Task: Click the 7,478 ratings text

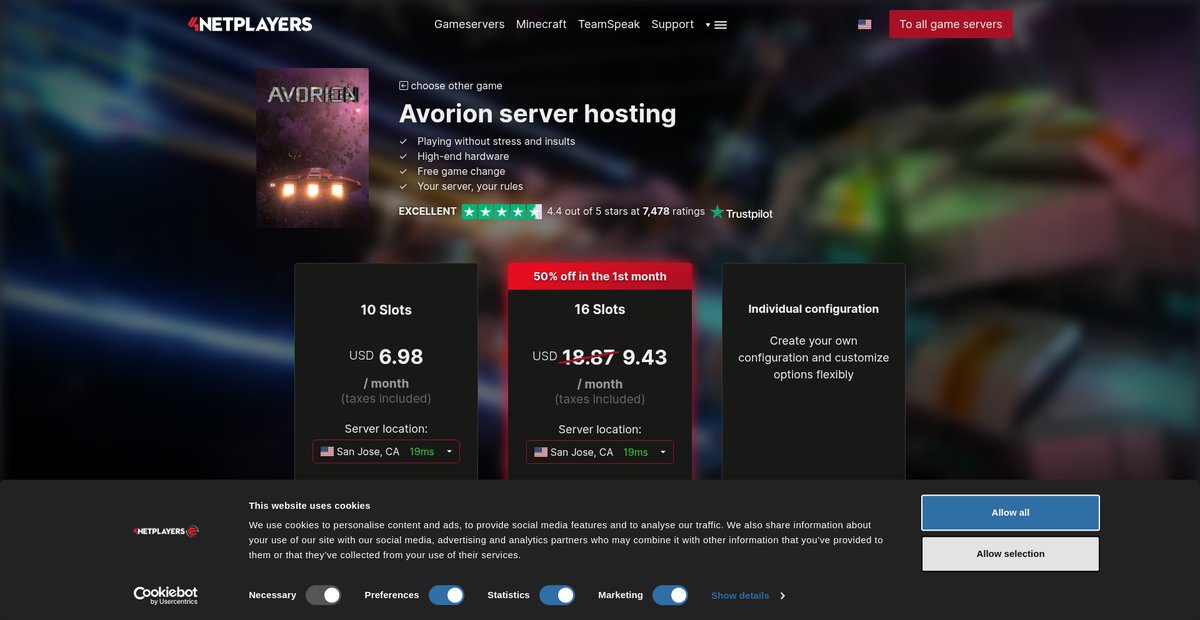Action: point(674,212)
